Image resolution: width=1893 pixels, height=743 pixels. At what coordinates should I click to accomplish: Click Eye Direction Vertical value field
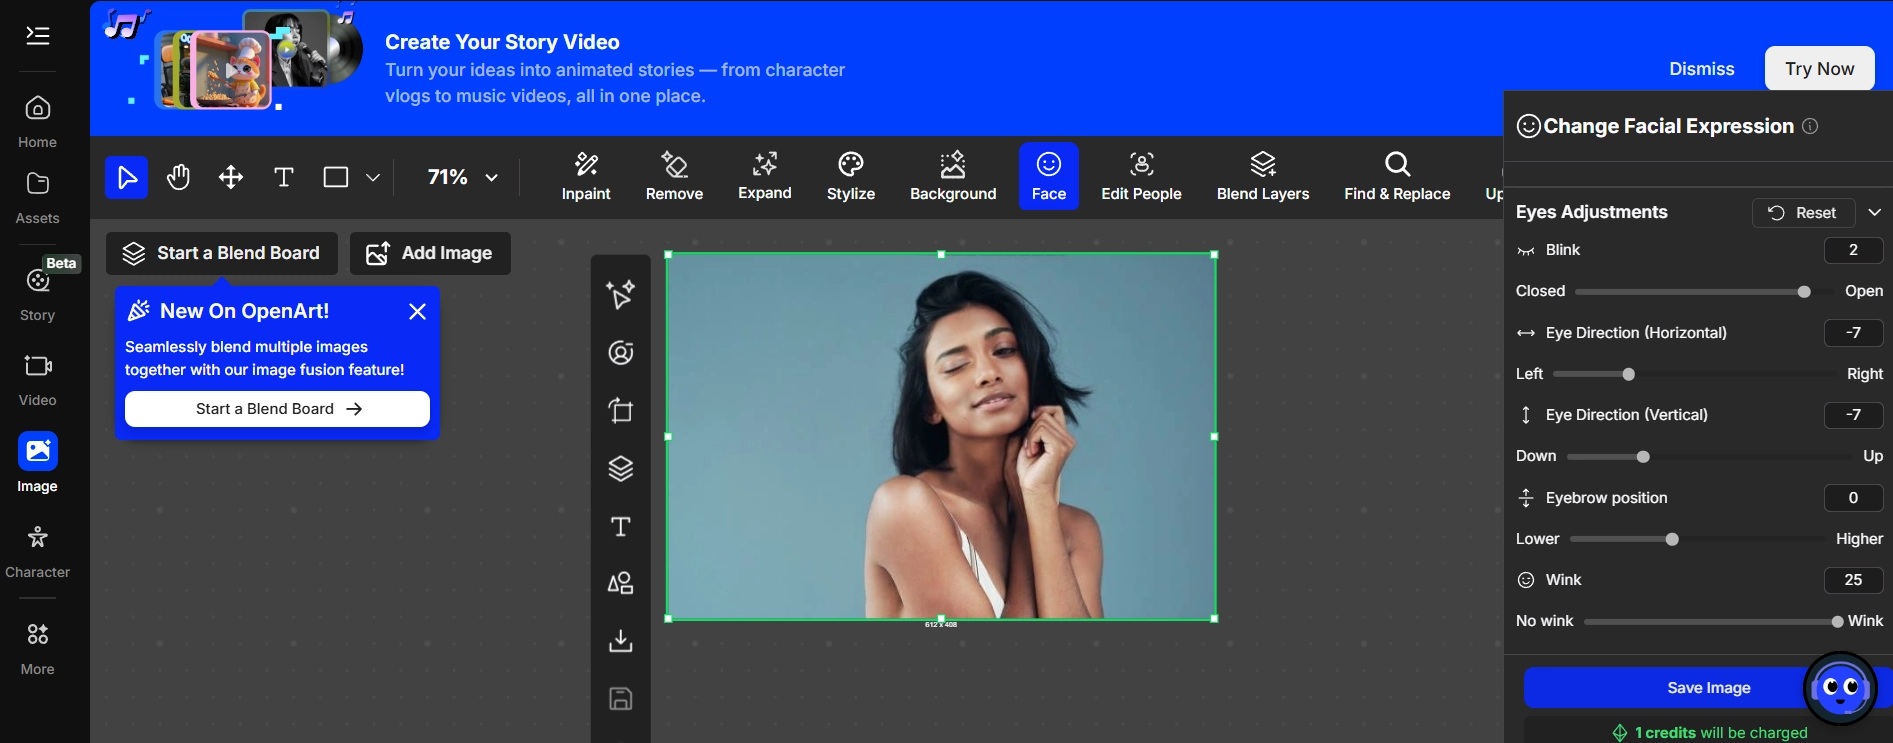tap(1853, 414)
